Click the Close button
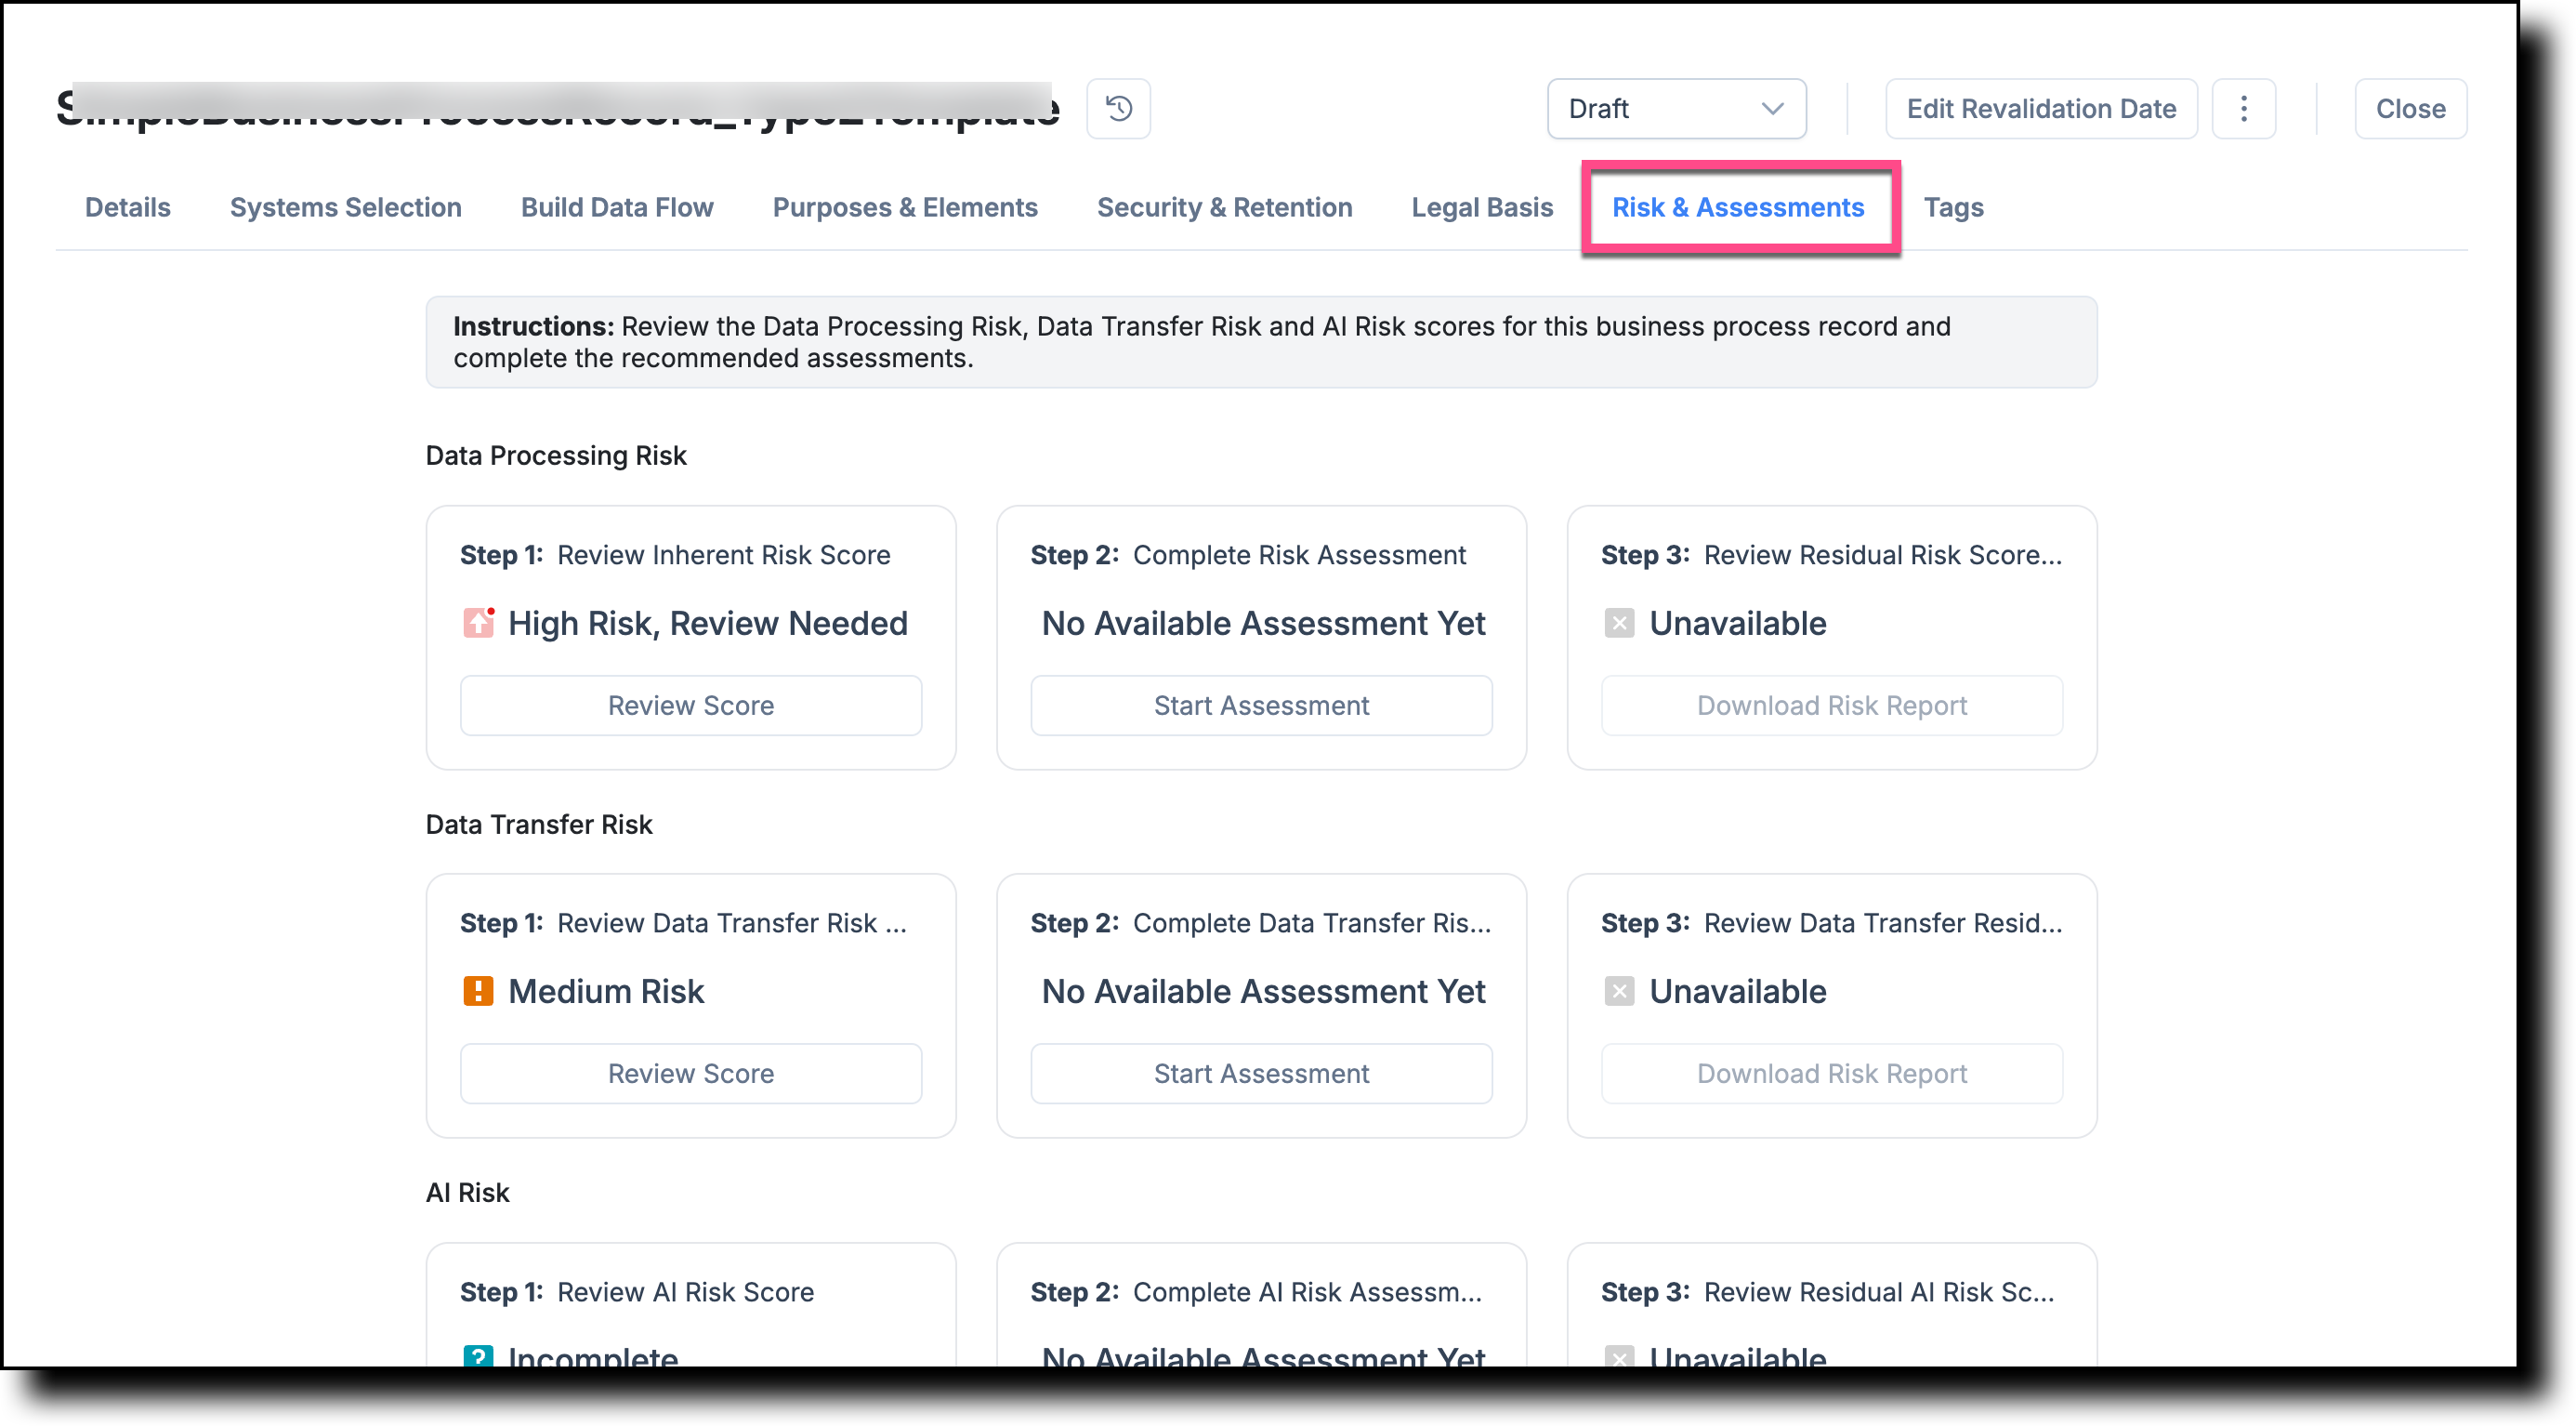This screenshot has width=2576, height=1426. pyautogui.click(x=2410, y=108)
